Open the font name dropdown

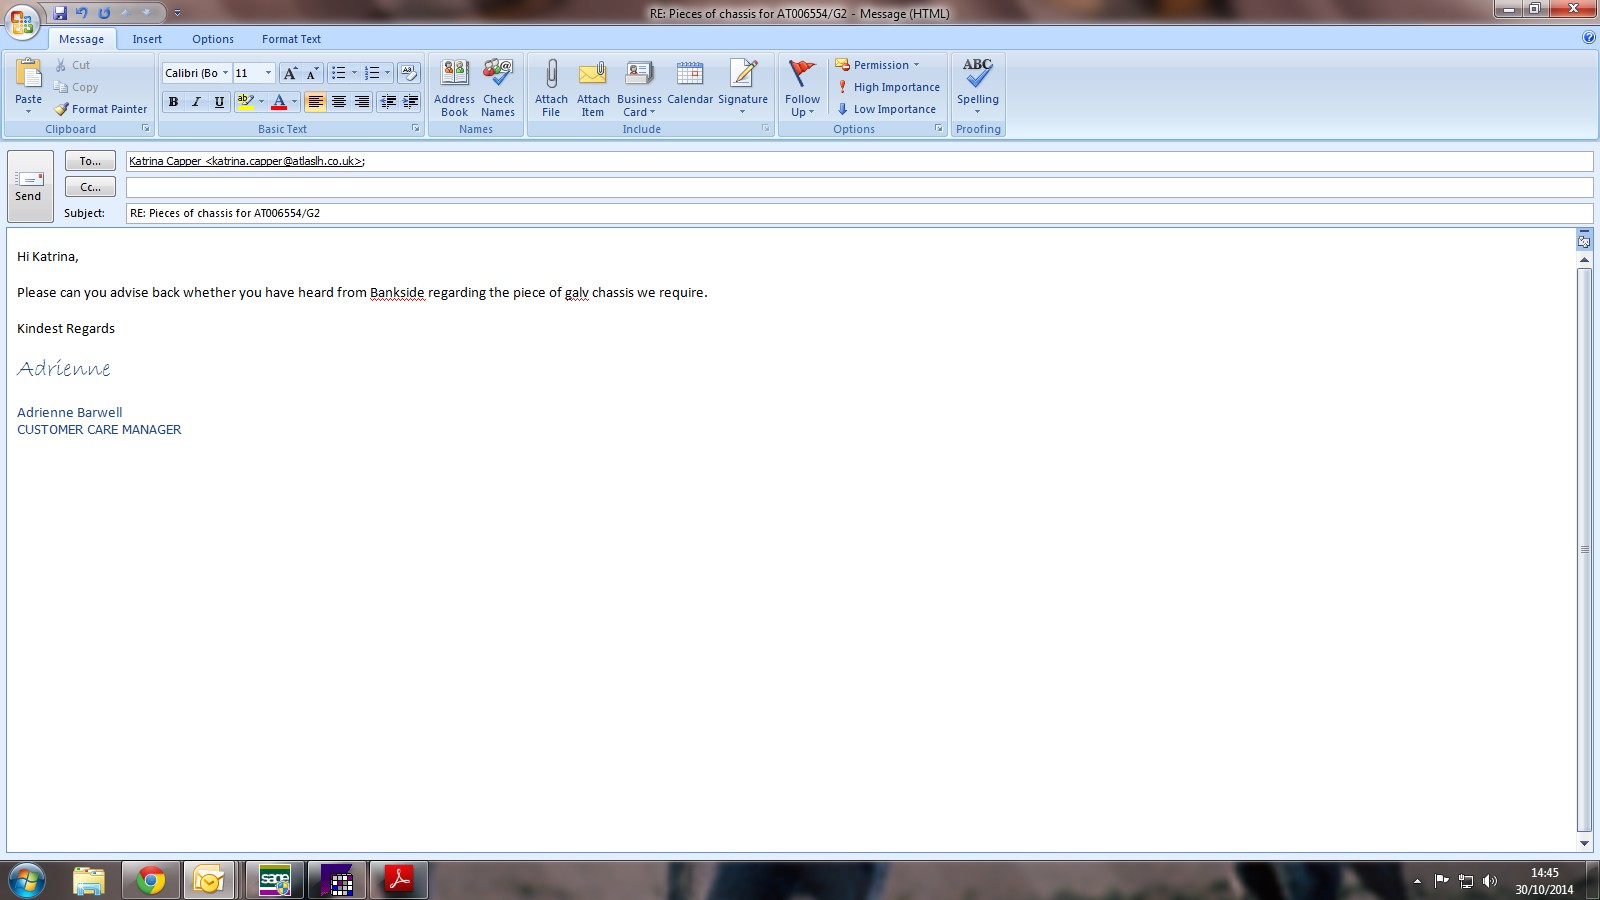click(x=225, y=73)
